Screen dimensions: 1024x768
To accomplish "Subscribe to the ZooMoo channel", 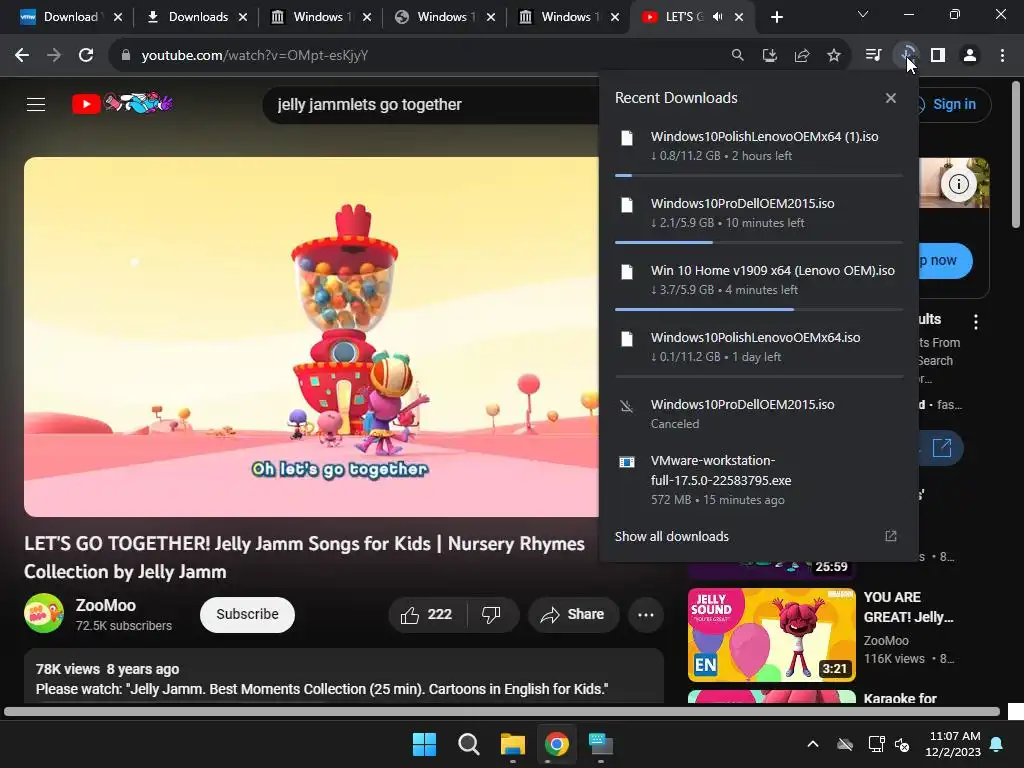I will click(248, 615).
